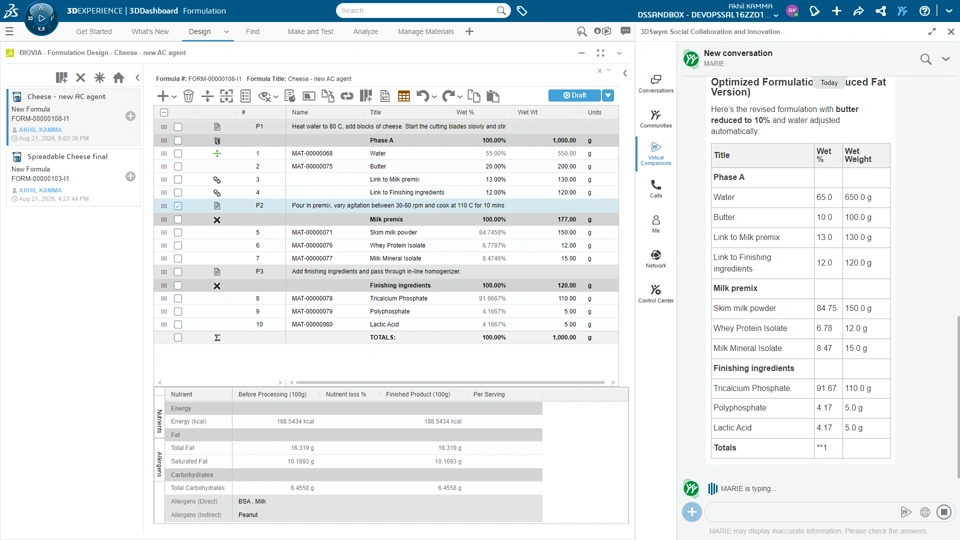
Task: Switch to the What's New tab
Action: [150, 31]
